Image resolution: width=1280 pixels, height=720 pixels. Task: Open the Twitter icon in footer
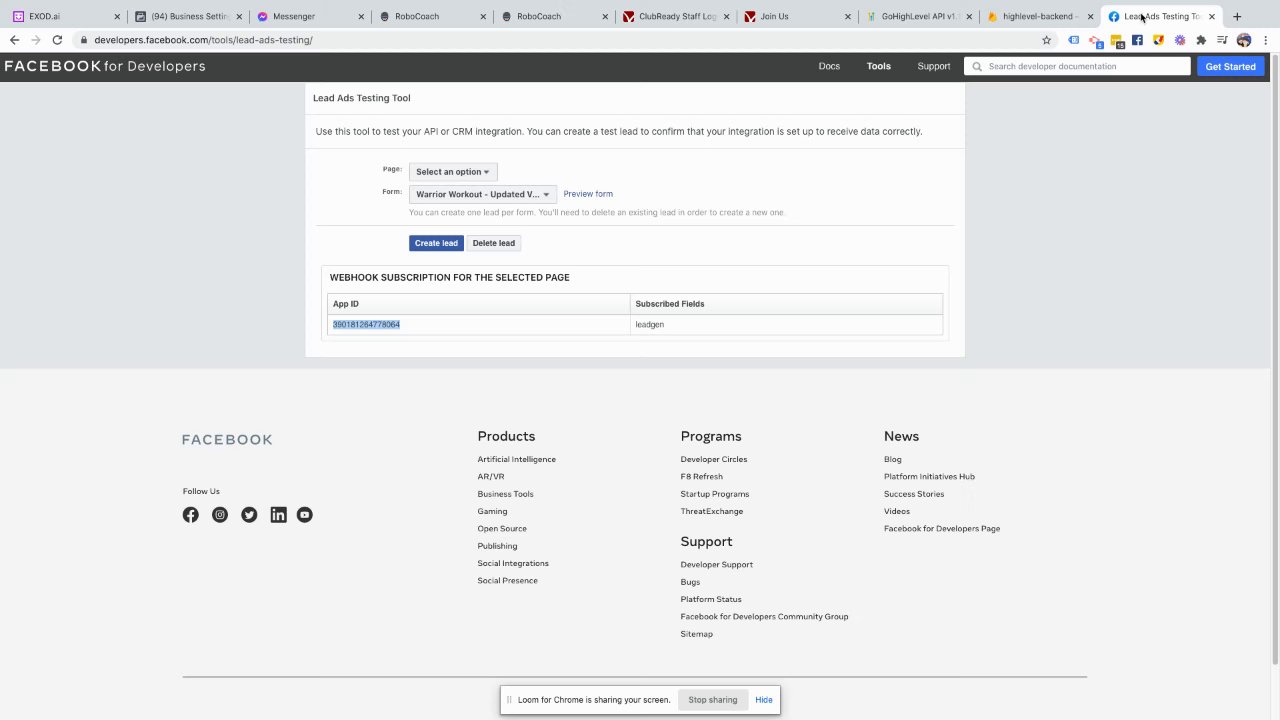tap(249, 515)
